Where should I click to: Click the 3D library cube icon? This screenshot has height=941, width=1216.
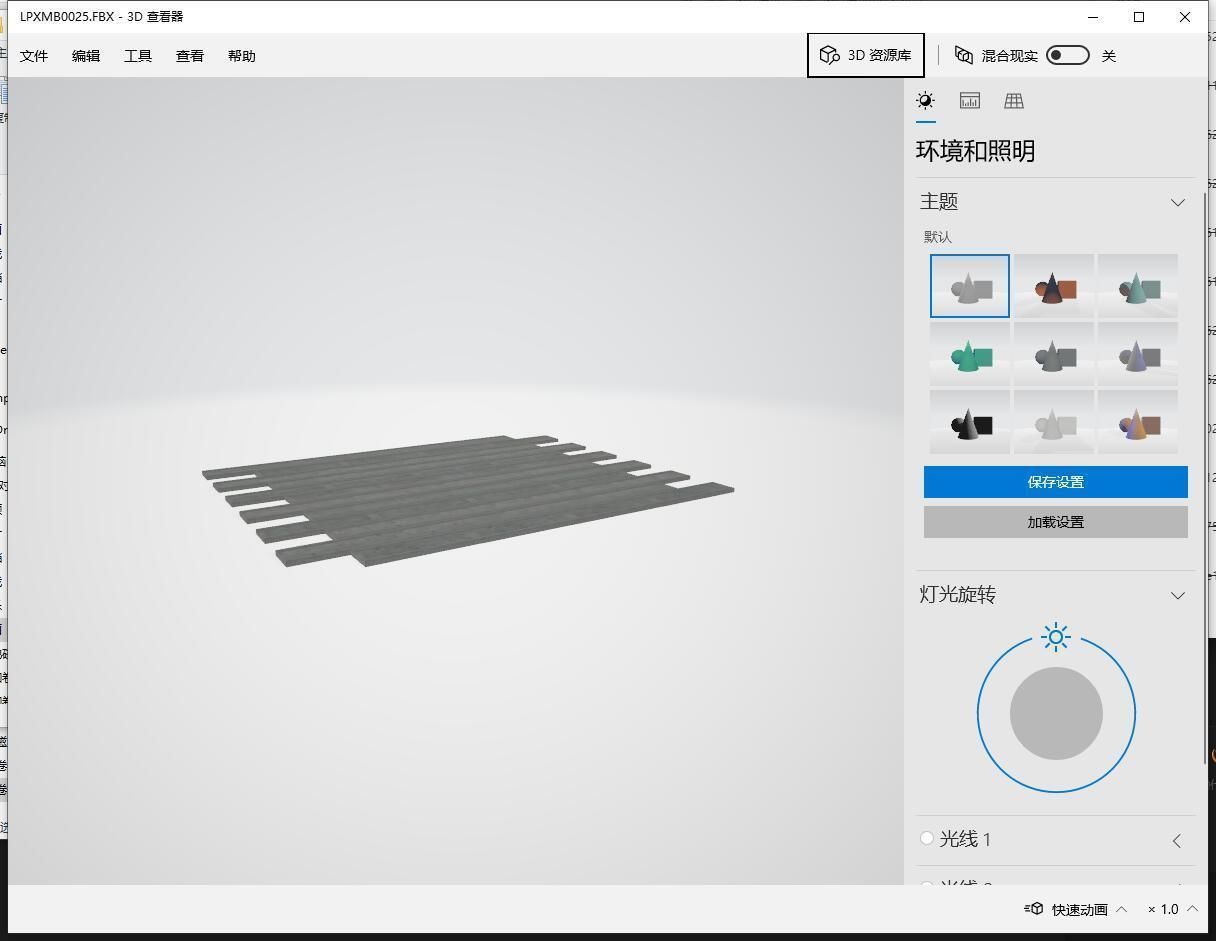tap(829, 56)
